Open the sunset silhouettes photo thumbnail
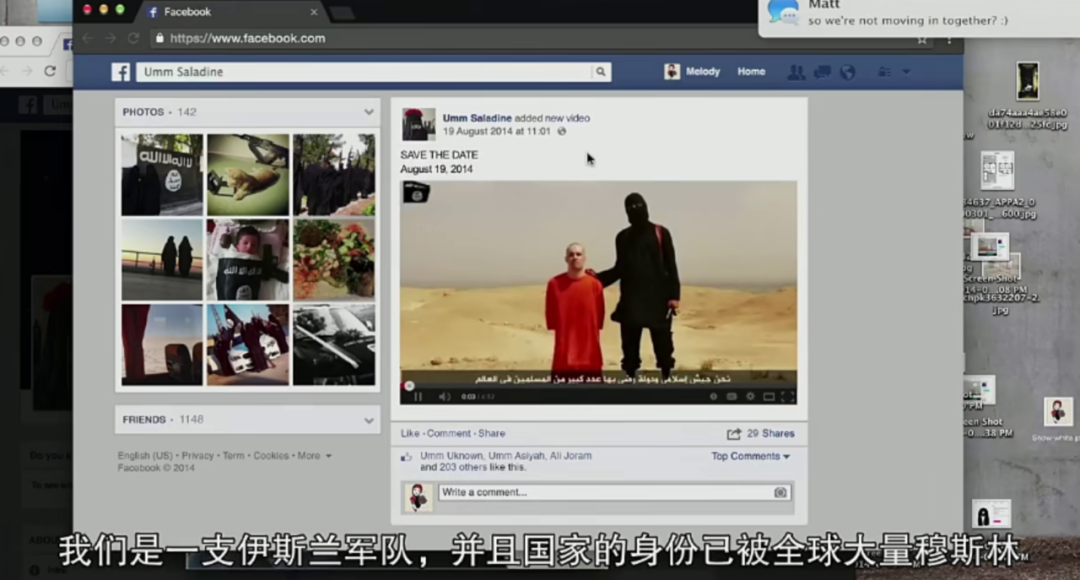1080x580 pixels. point(163,260)
